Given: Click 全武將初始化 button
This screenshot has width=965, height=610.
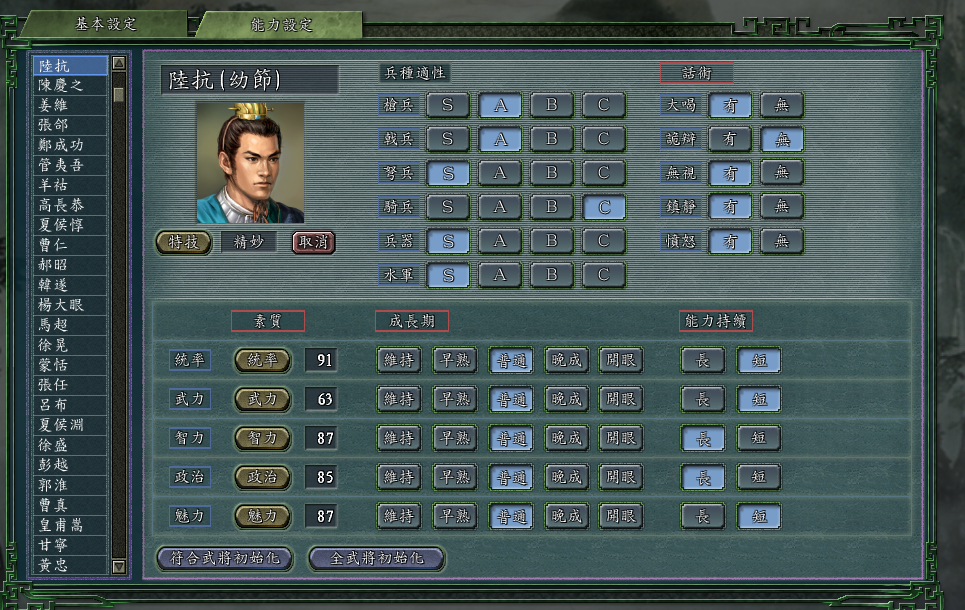Looking at the screenshot, I should pyautogui.click(x=377, y=558).
